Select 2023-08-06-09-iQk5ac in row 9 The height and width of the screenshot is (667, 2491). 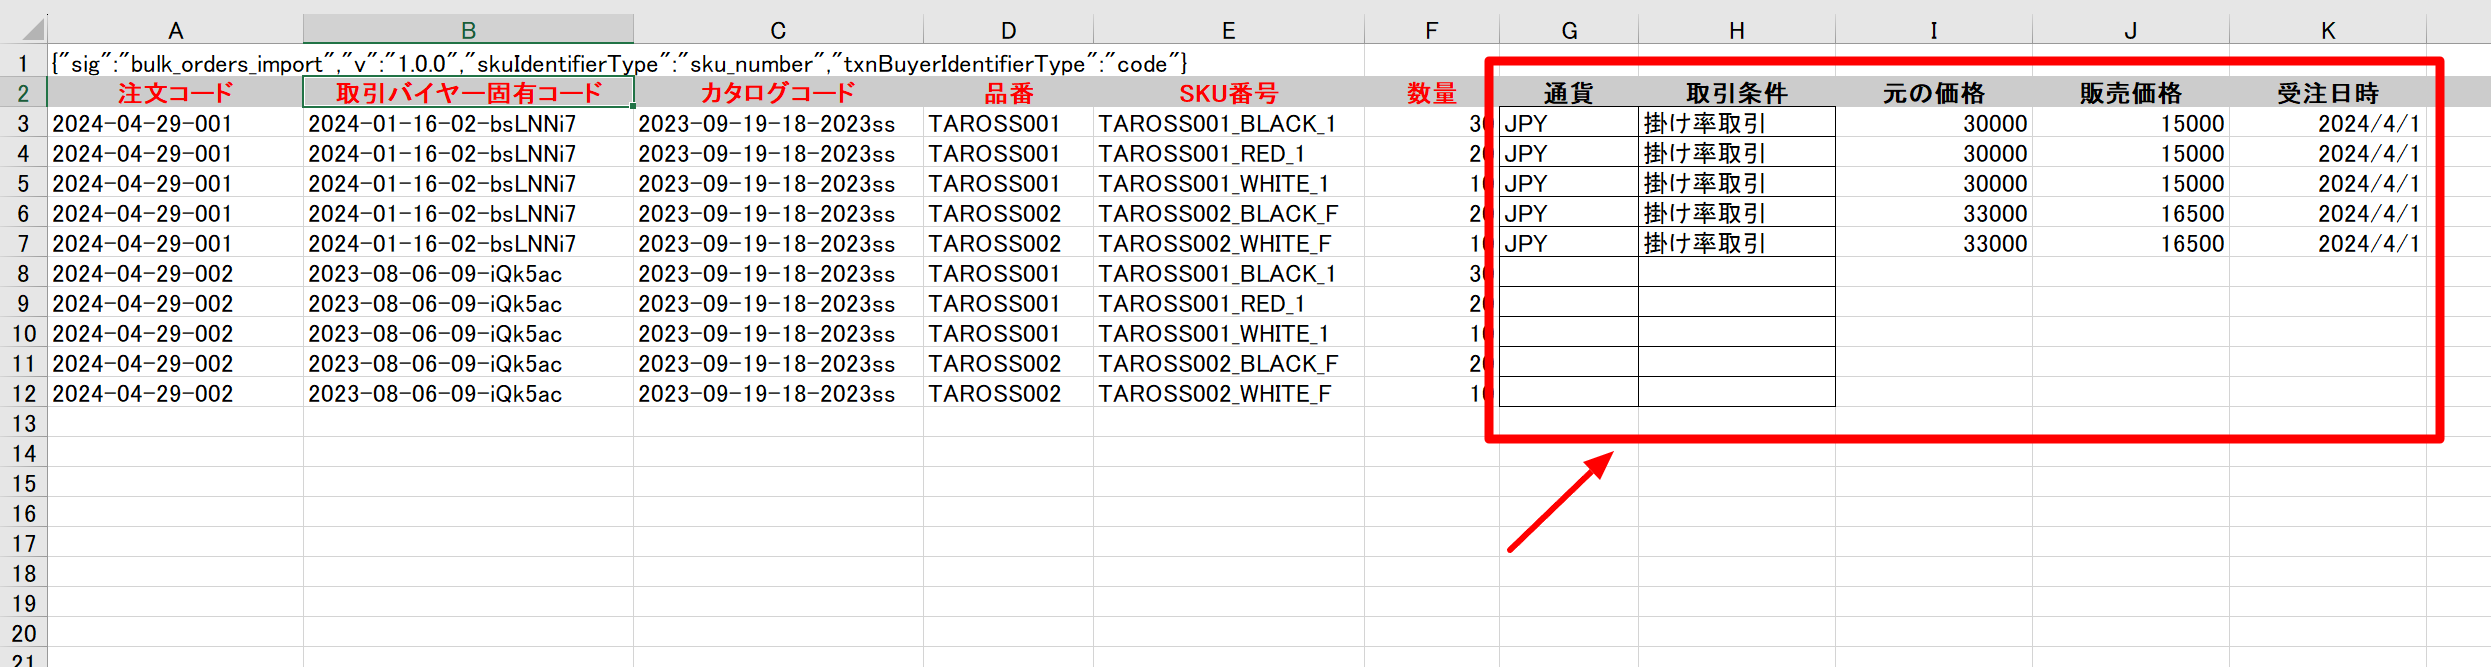pyautogui.click(x=468, y=304)
